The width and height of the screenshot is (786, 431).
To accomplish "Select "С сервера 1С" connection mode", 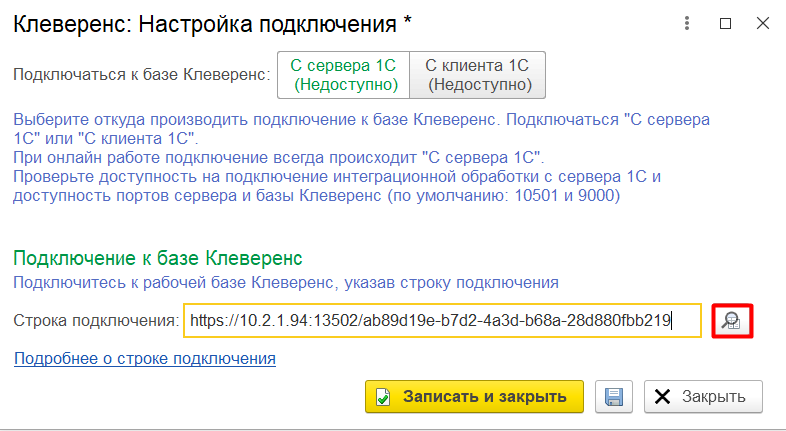I will pyautogui.click(x=344, y=75).
